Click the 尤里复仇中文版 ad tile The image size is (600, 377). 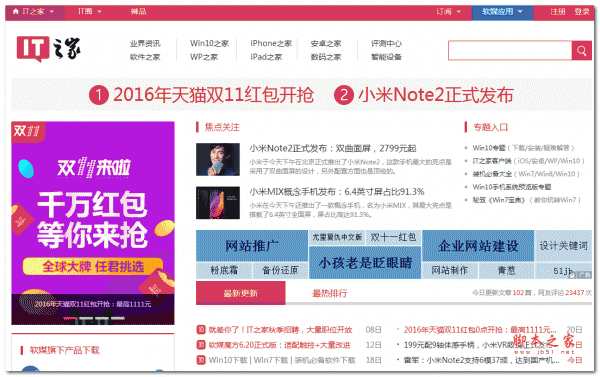click(x=337, y=237)
